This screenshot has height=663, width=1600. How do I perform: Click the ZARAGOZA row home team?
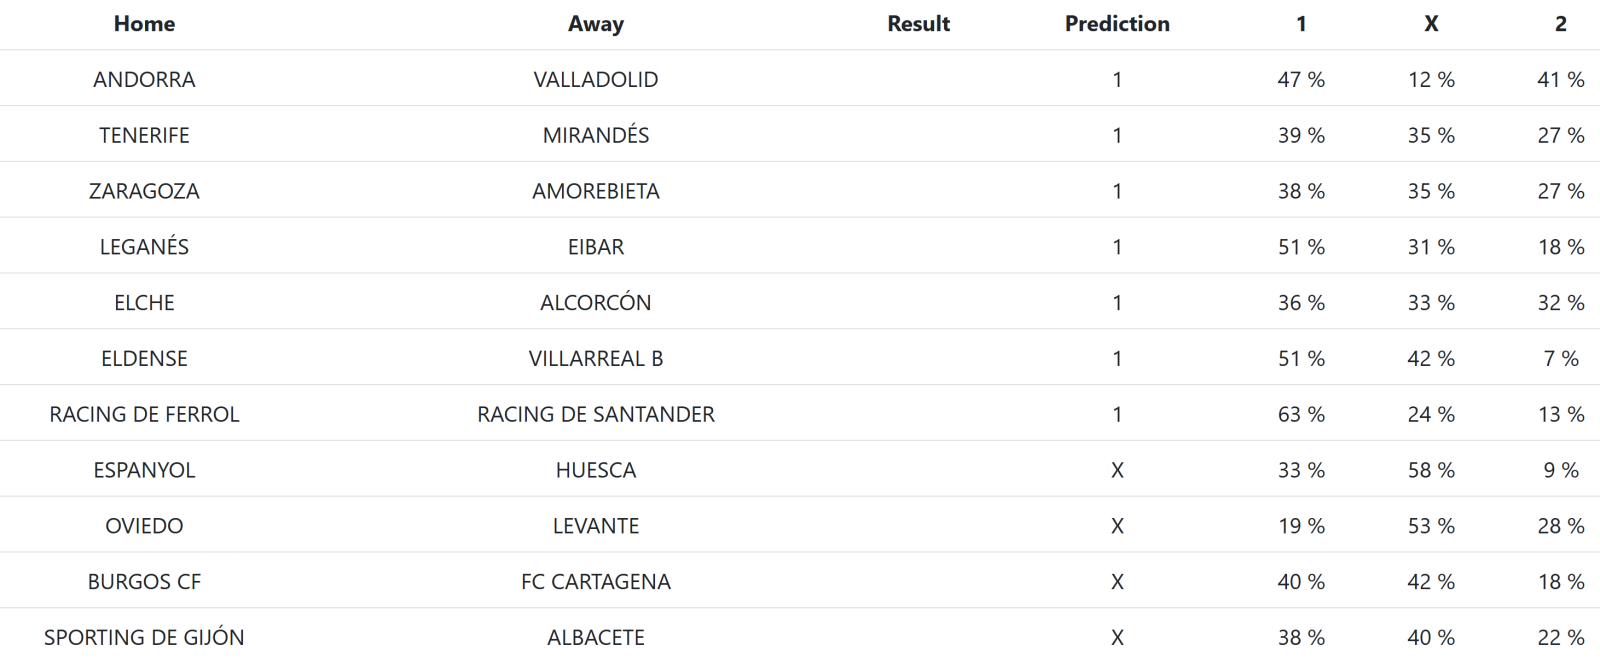pyautogui.click(x=144, y=191)
